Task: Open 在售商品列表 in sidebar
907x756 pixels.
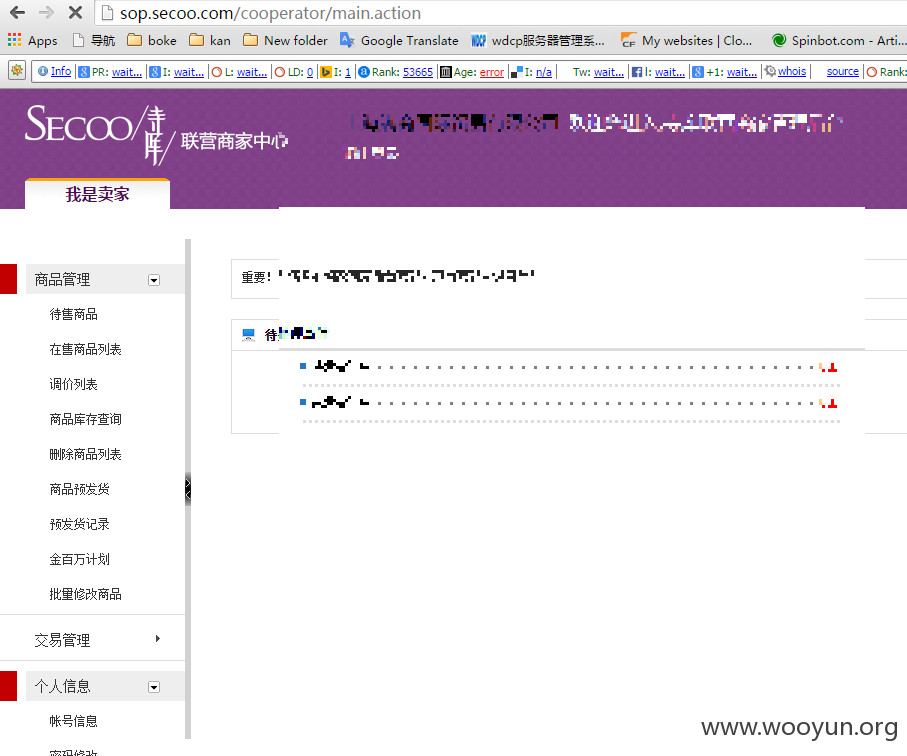Action: point(86,349)
